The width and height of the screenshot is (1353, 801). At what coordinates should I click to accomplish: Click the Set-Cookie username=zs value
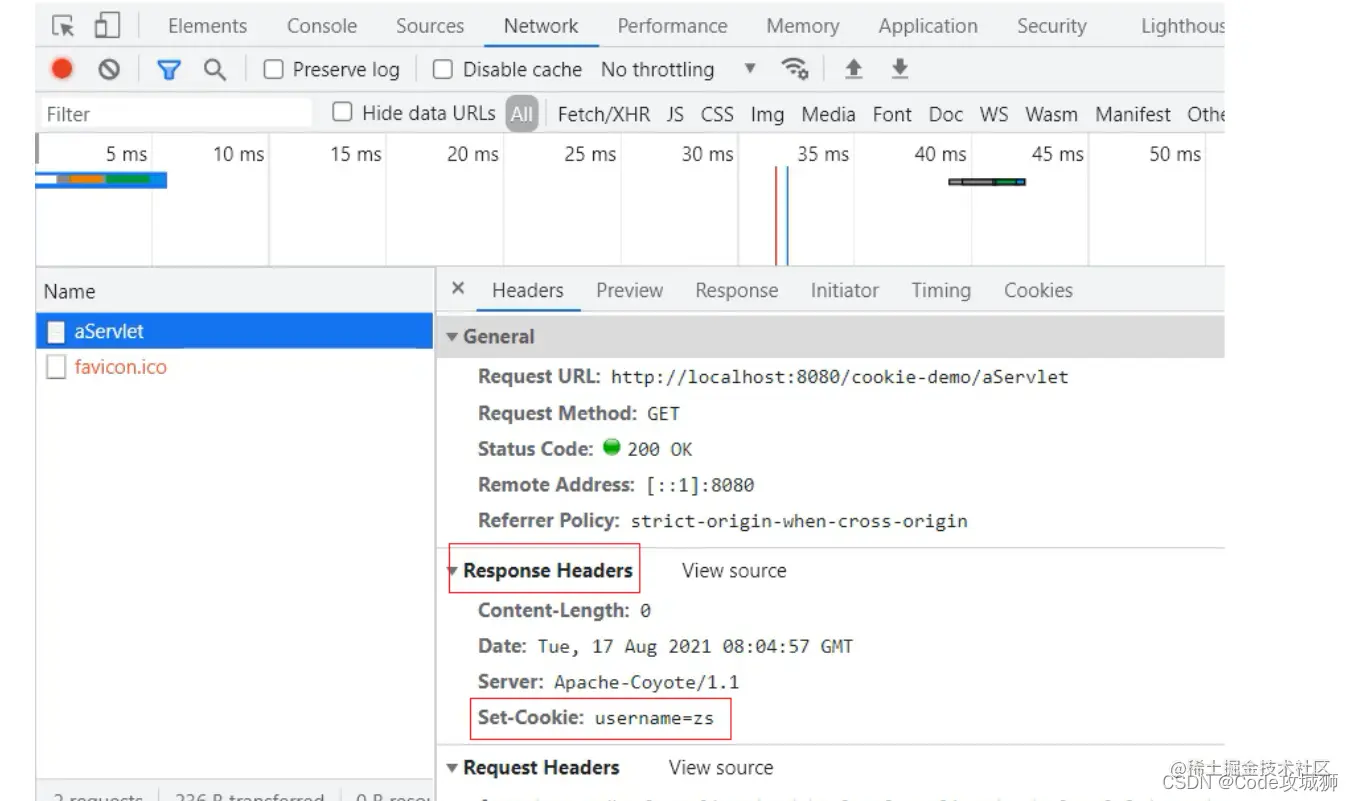pyautogui.click(x=654, y=718)
